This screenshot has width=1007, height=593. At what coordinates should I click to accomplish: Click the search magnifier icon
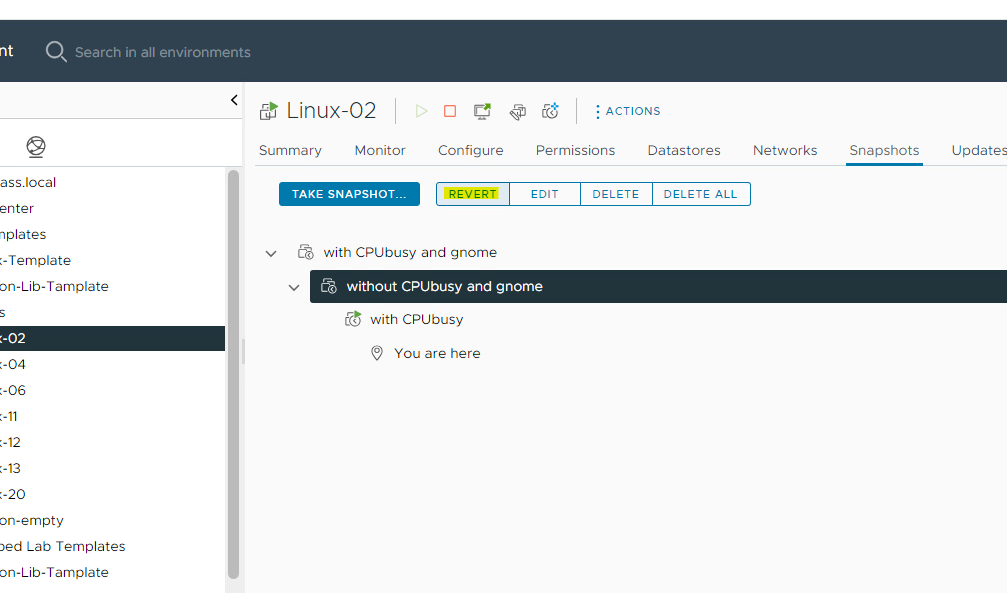click(x=56, y=52)
